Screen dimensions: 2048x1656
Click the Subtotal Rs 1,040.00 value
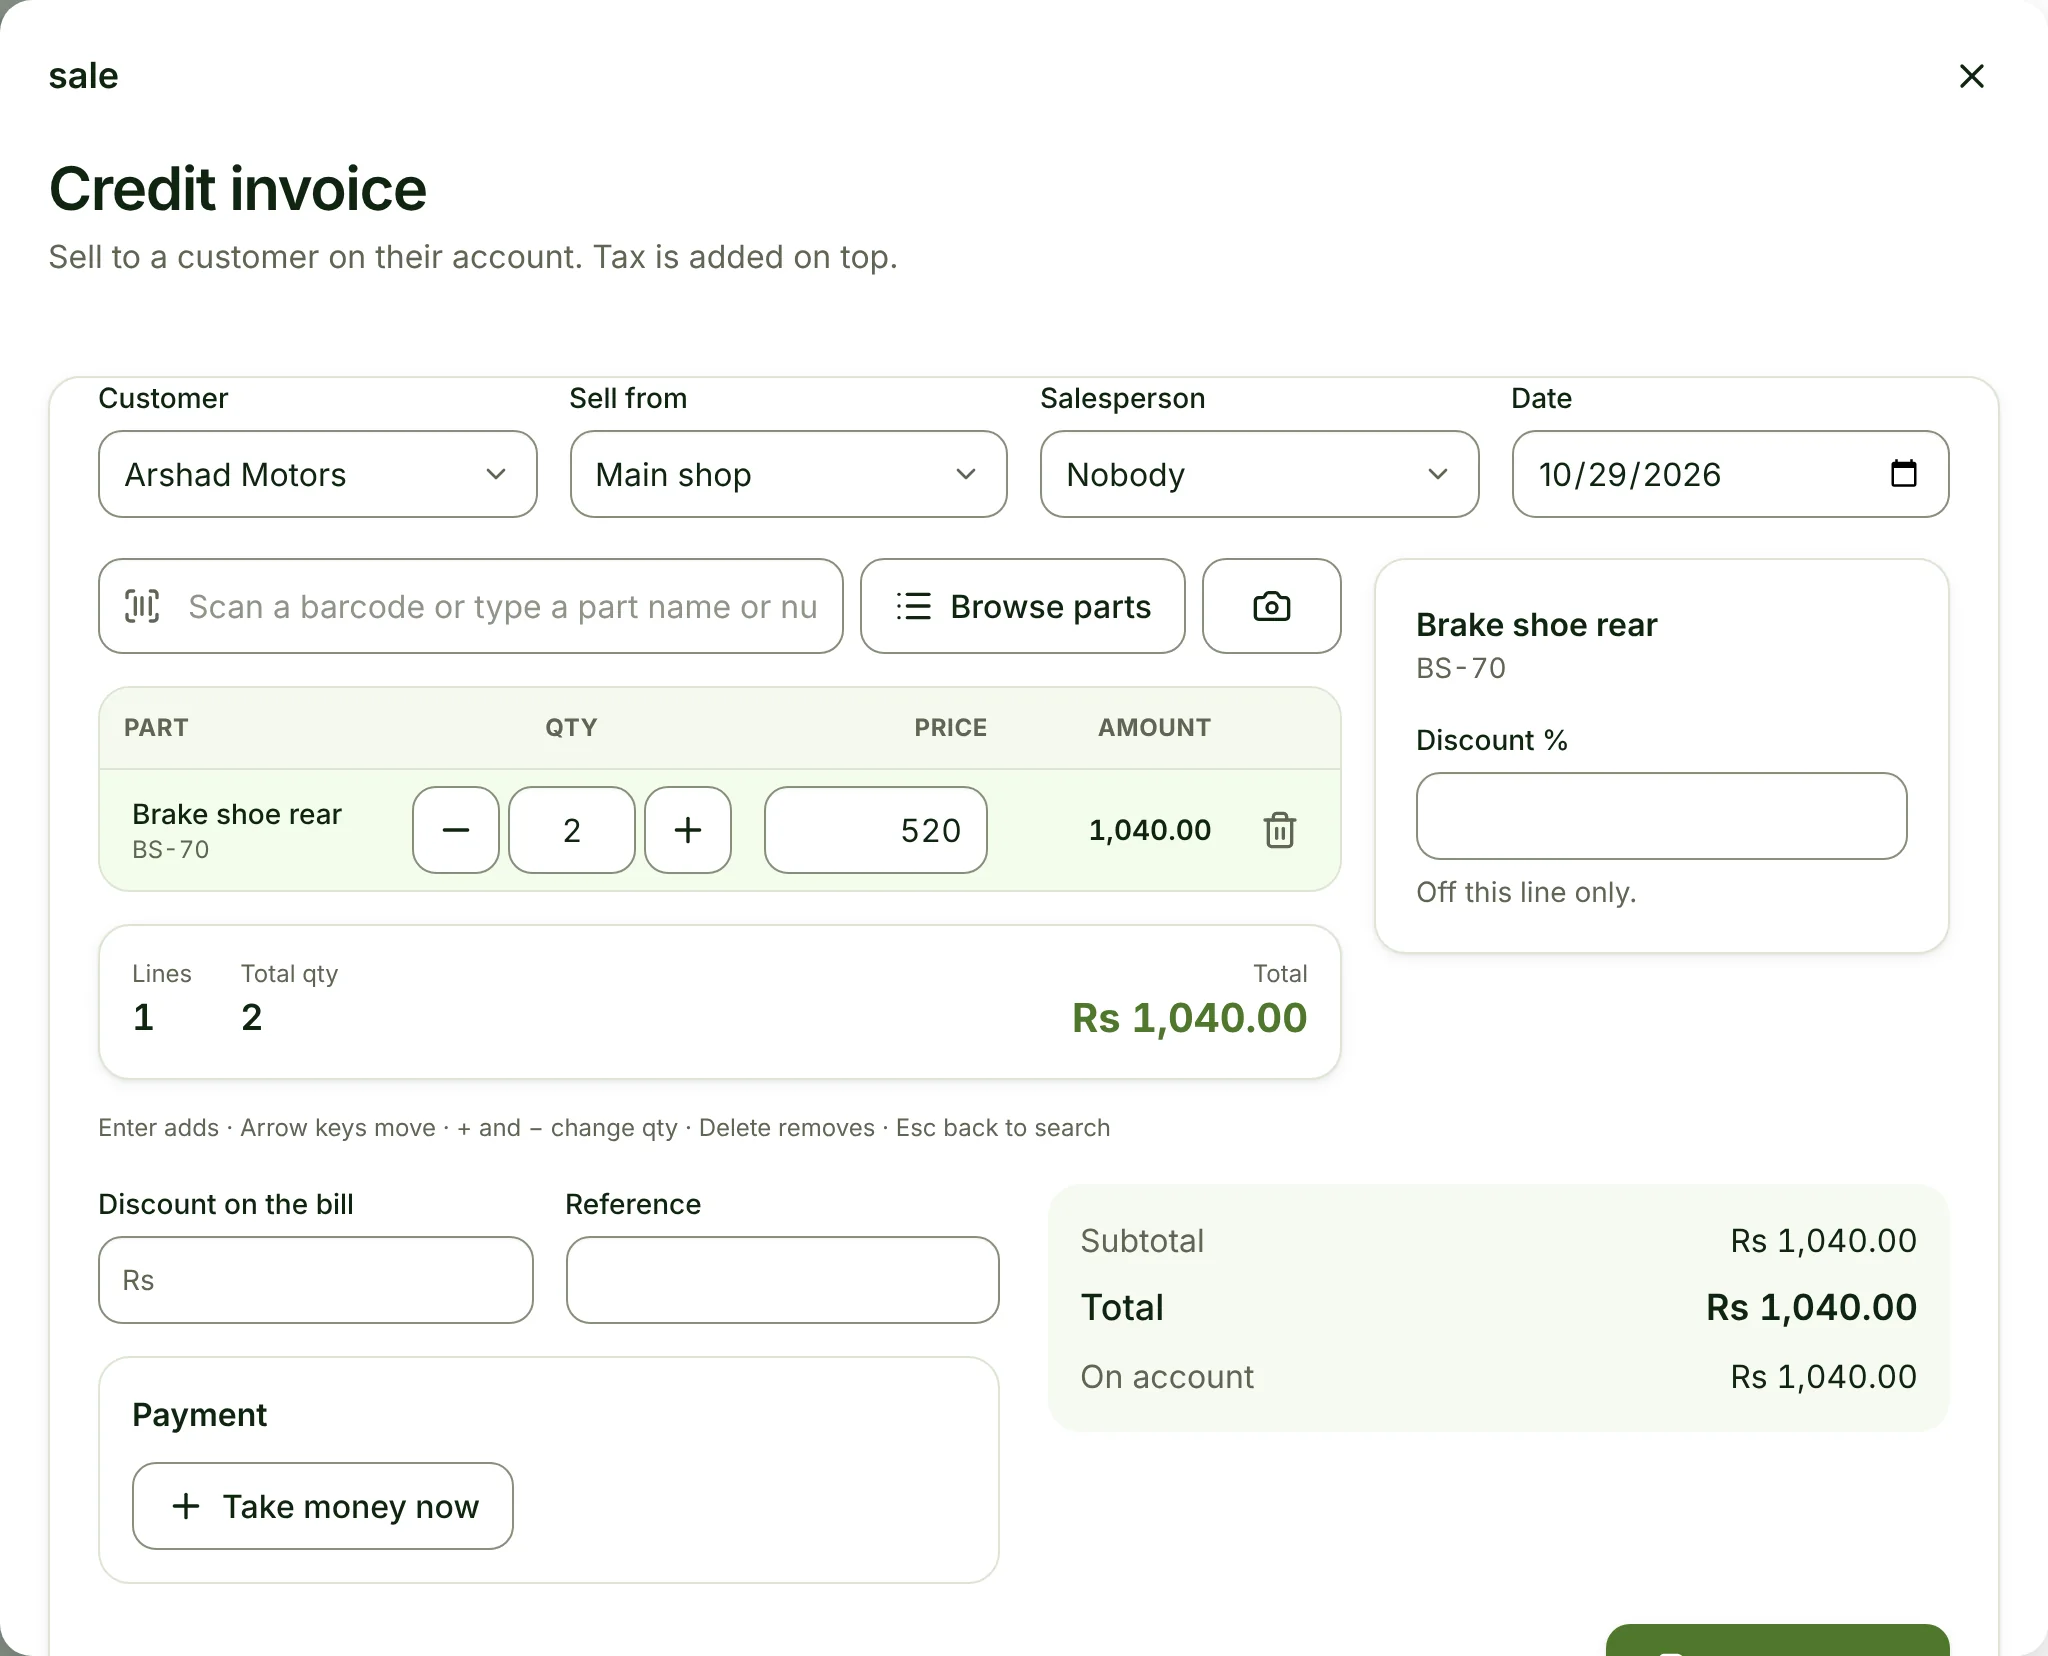click(x=1823, y=1241)
